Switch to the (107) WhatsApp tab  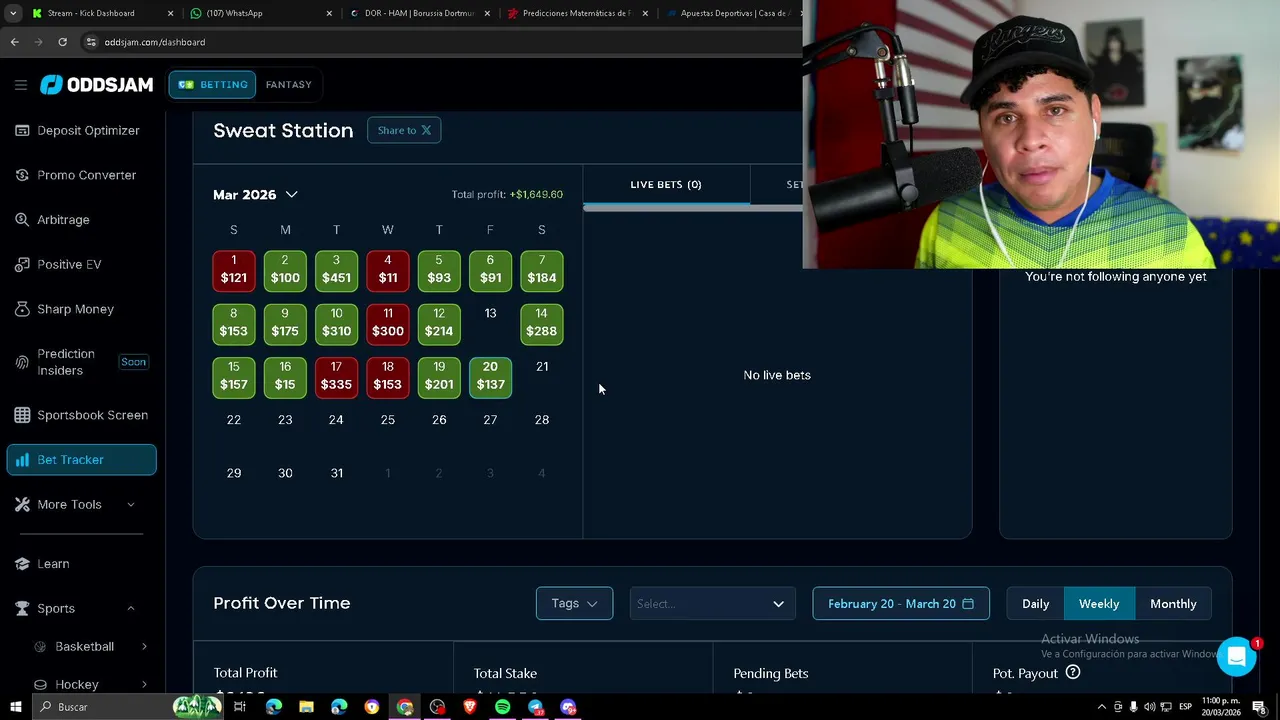(x=262, y=13)
